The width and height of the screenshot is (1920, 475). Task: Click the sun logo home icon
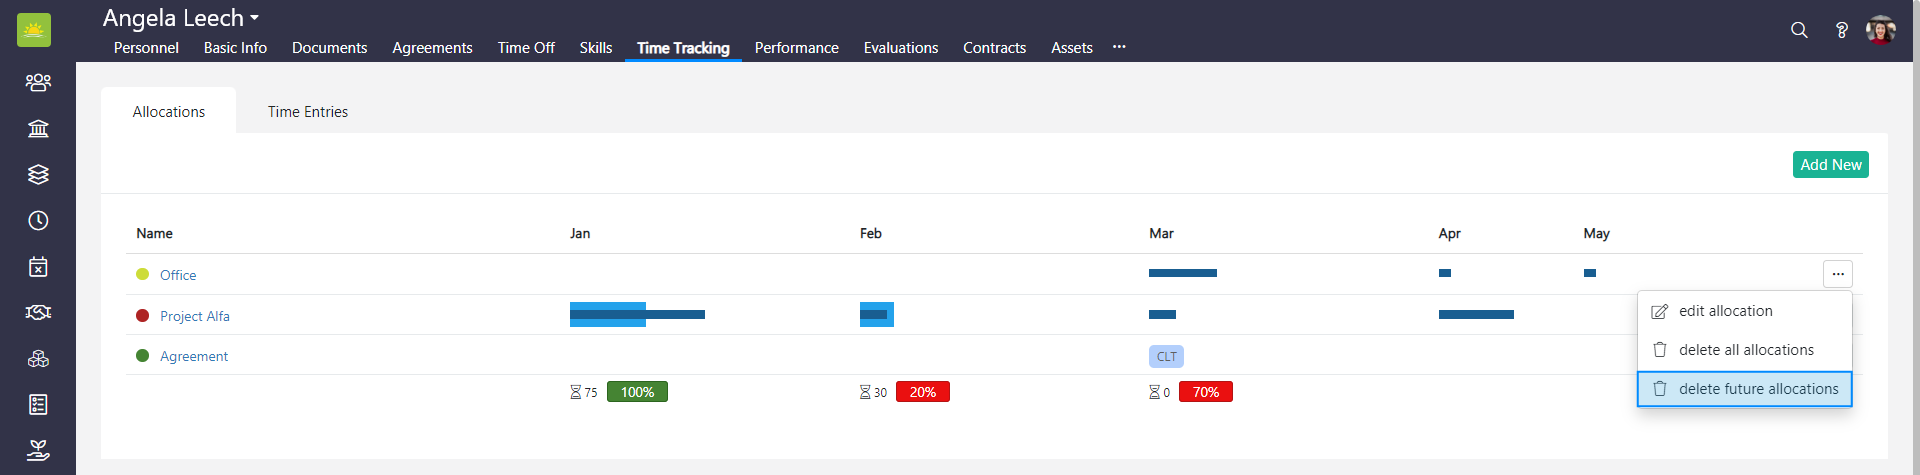coord(34,30)
